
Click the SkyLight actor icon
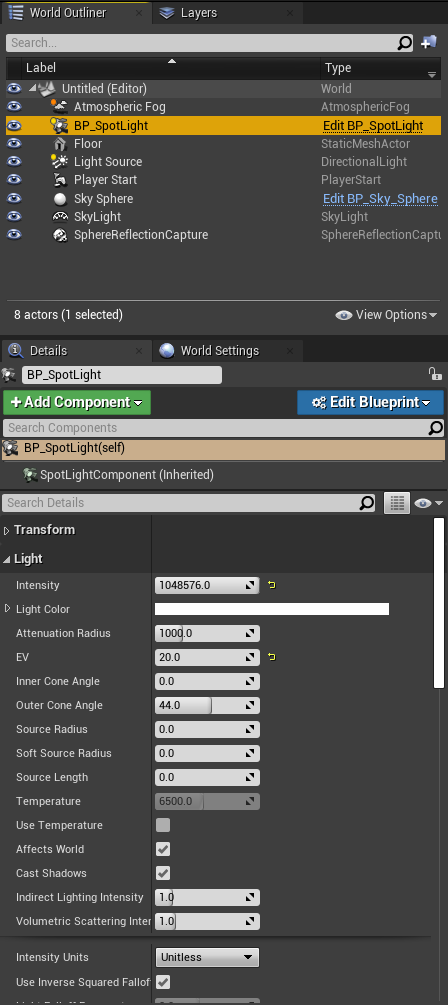[60, 217]
